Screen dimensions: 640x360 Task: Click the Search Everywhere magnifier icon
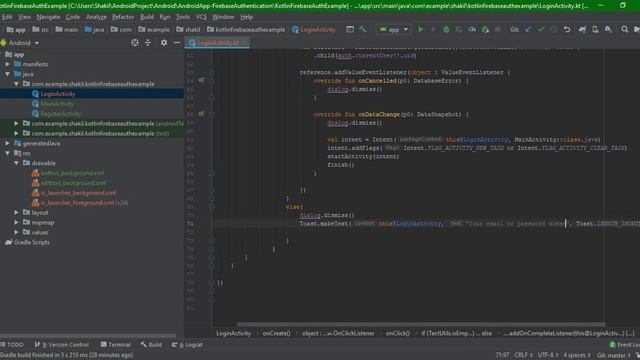[x=624, y=29]
